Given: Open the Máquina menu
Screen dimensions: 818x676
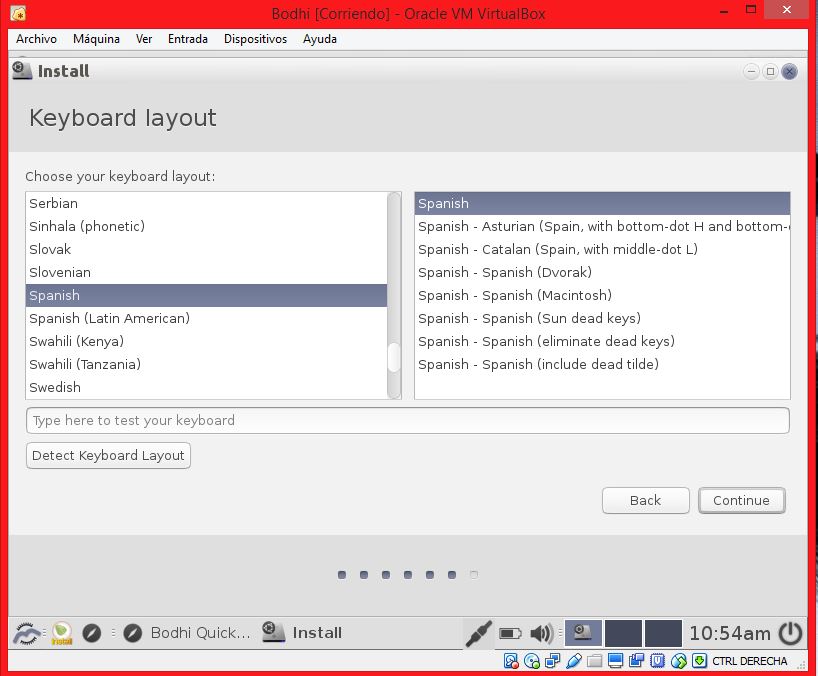Looking at the screenshot, I should [x=96, y=39].
